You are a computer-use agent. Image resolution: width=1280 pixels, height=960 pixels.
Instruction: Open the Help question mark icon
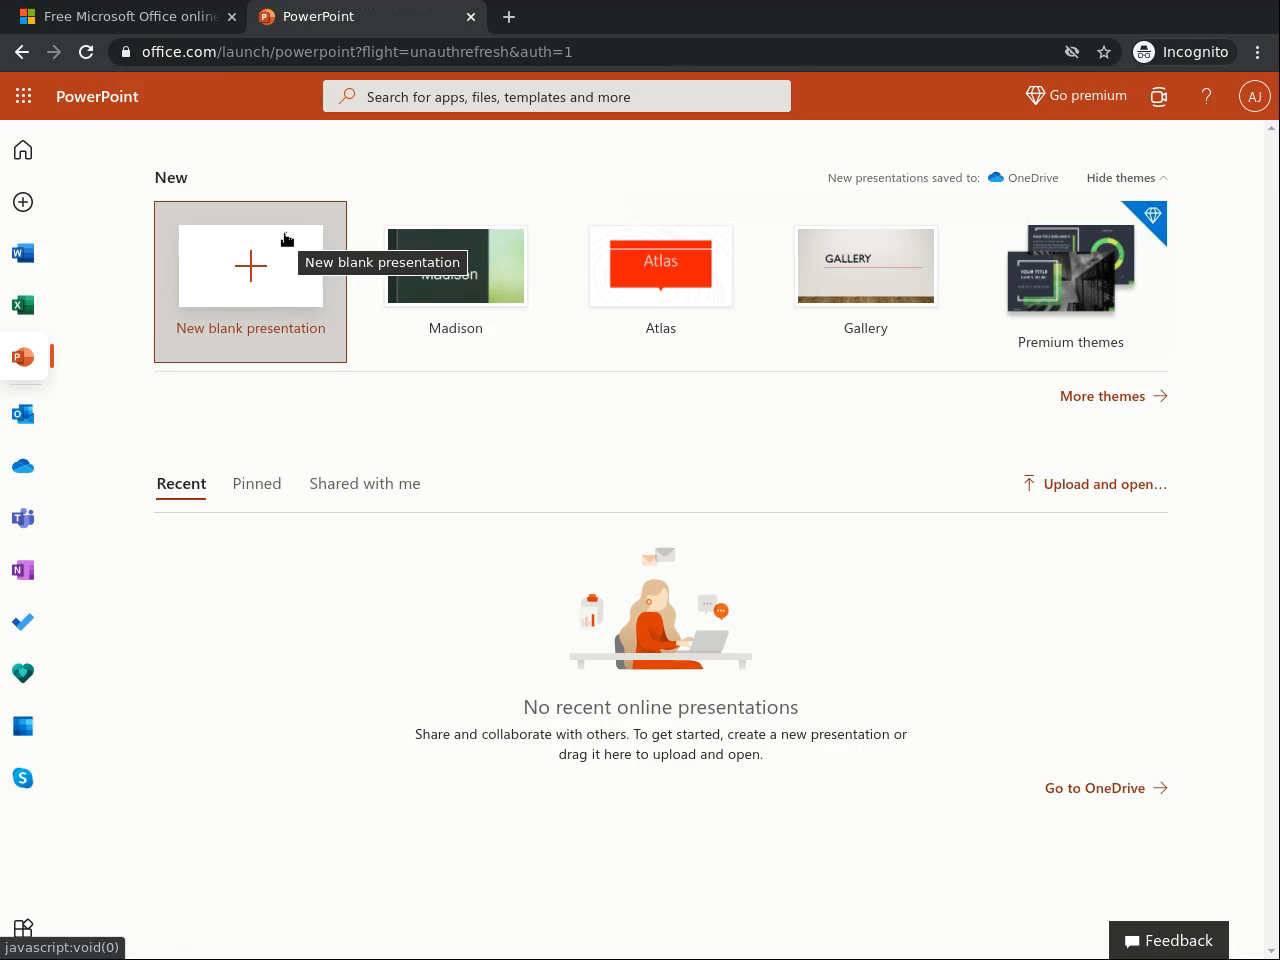tap(1206, 96)
